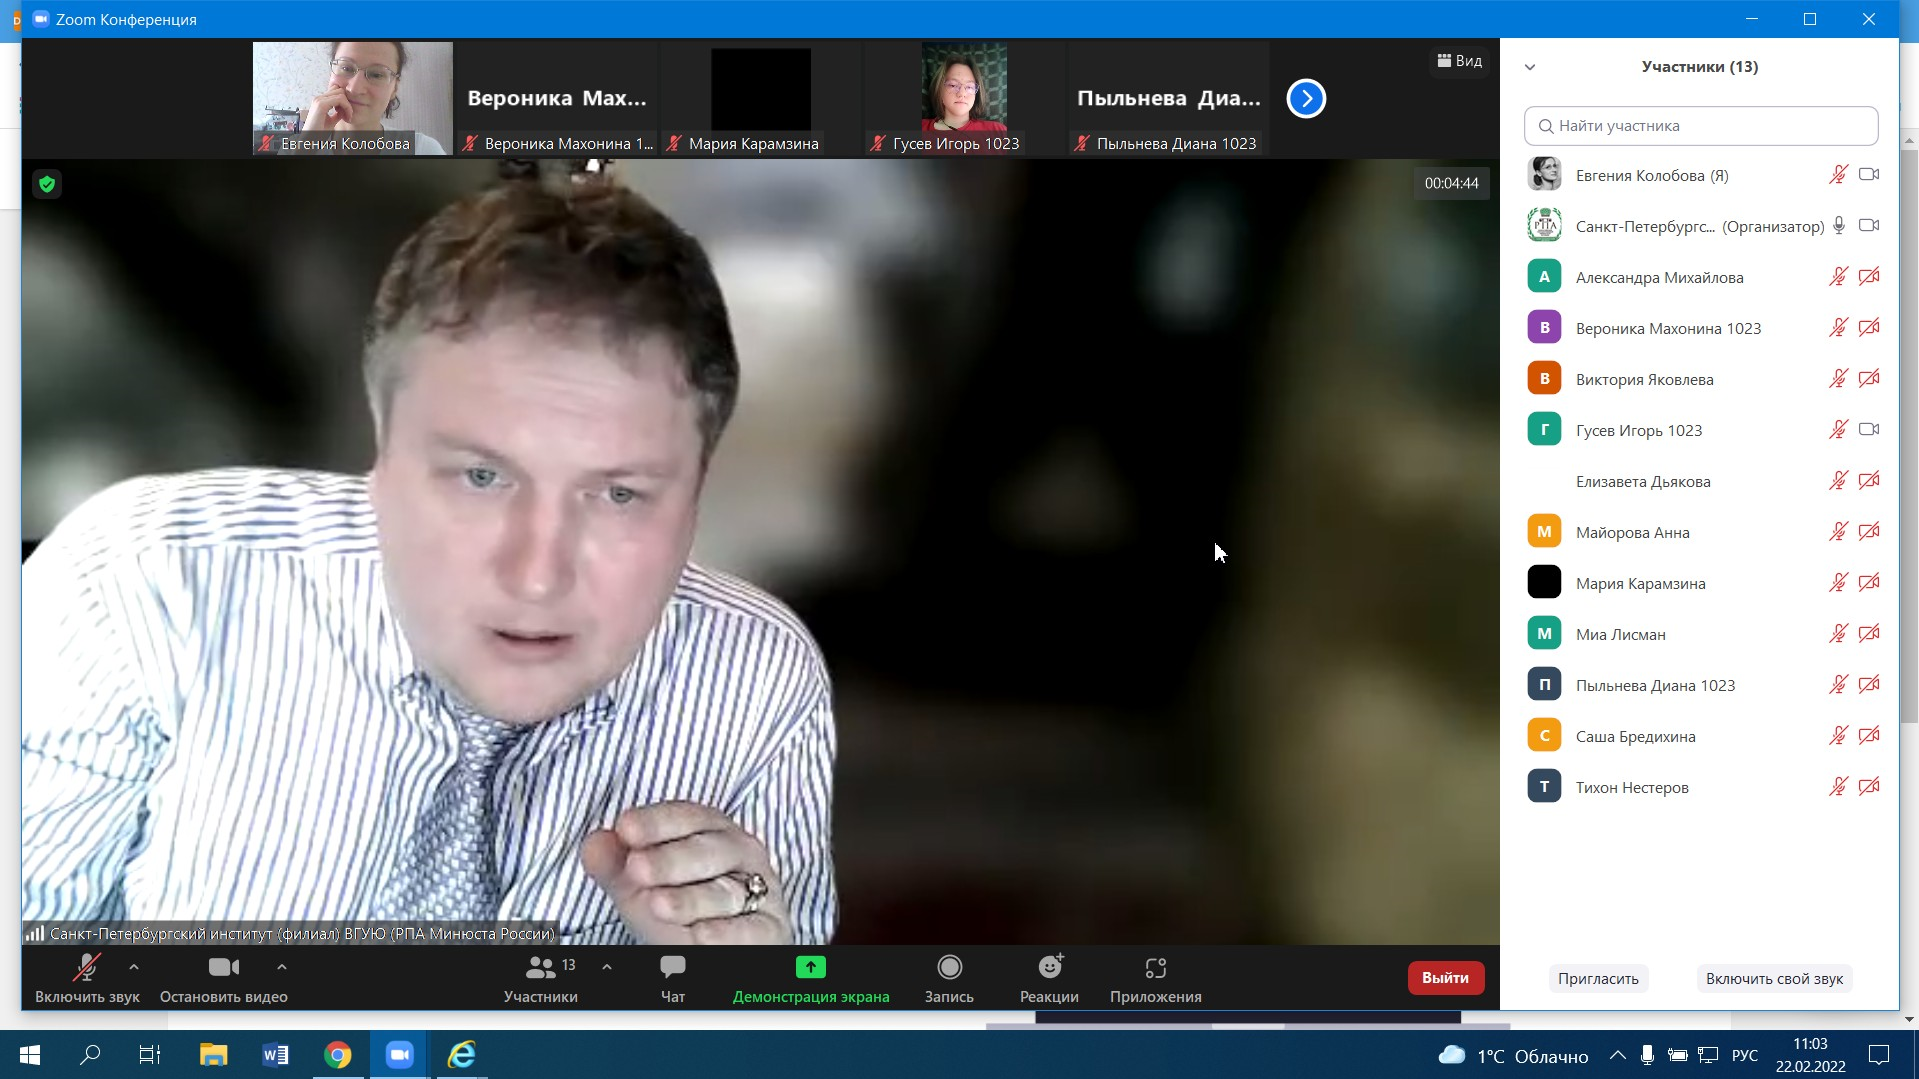This screenshot has height=1079, width=1919.
Task: Expand video options arrow beside camera
Action: (x=282, y=967)
